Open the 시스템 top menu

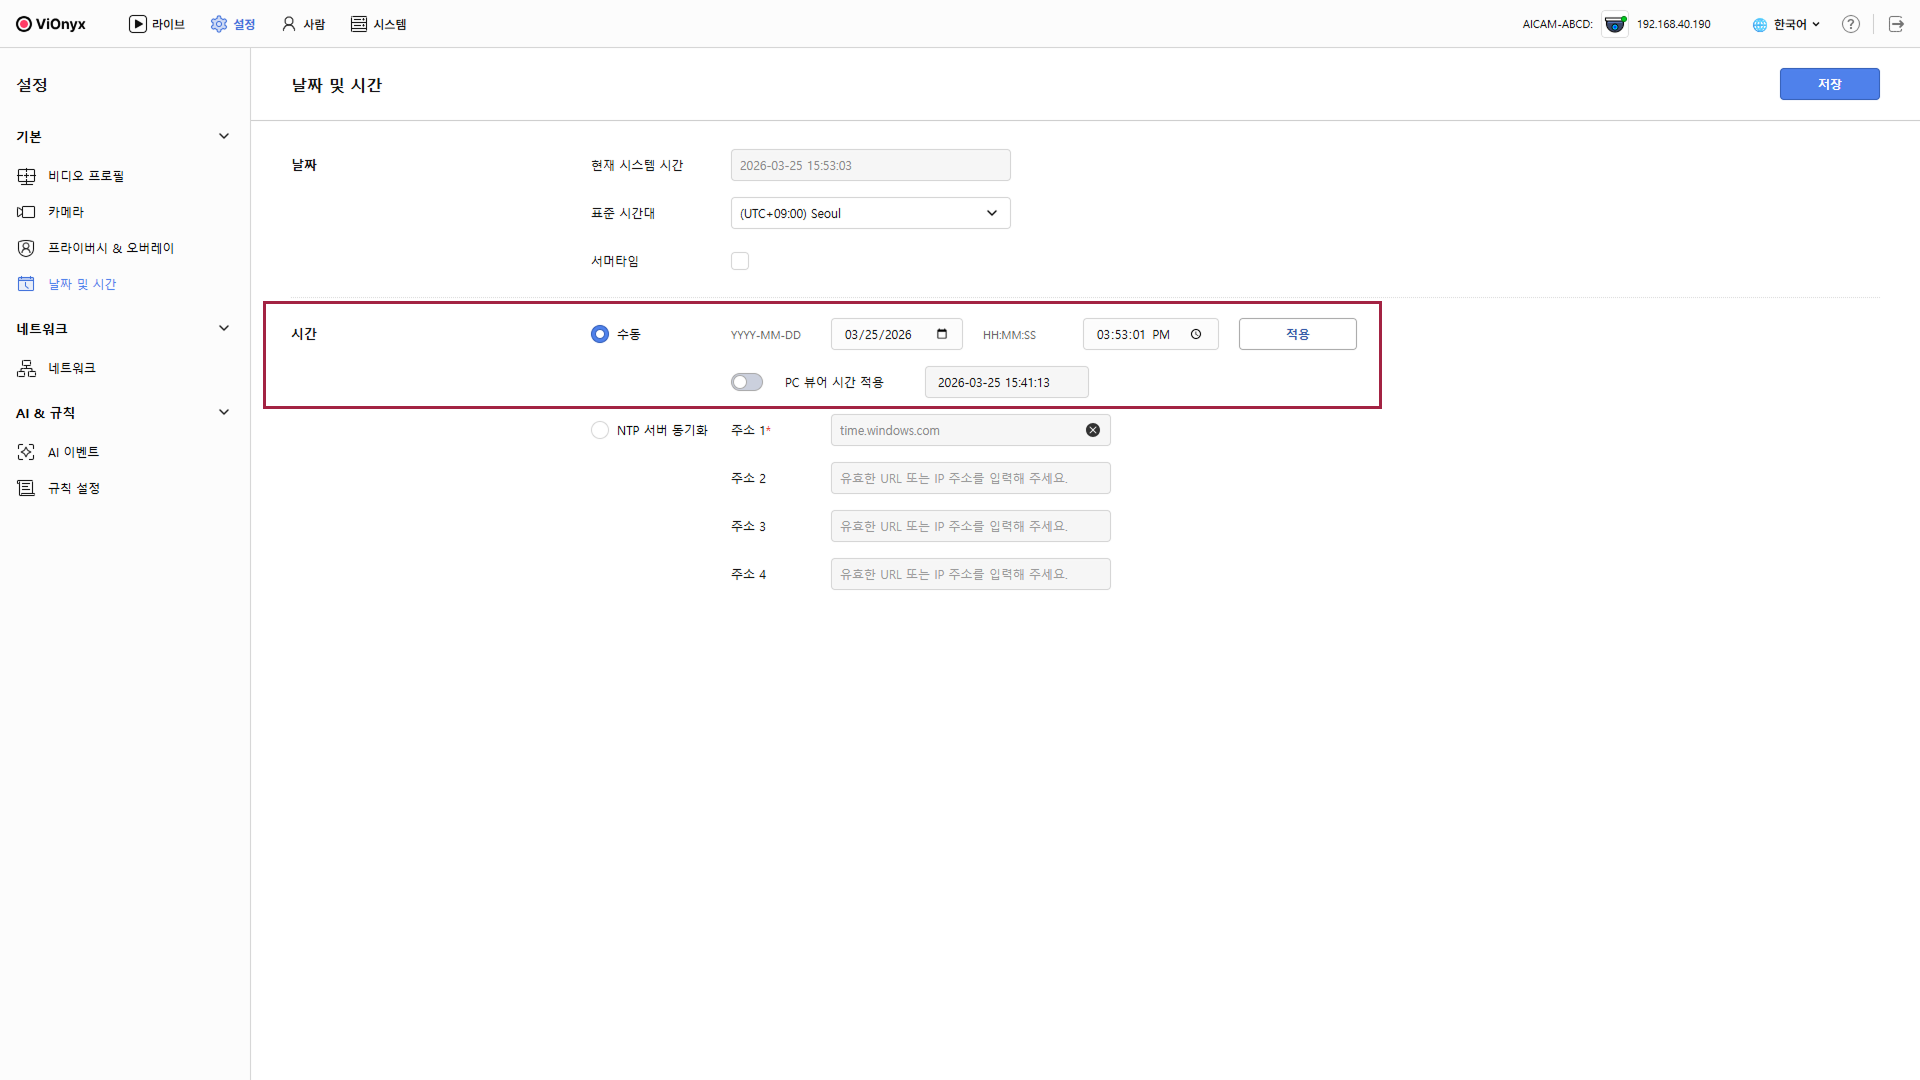point(379,24)
